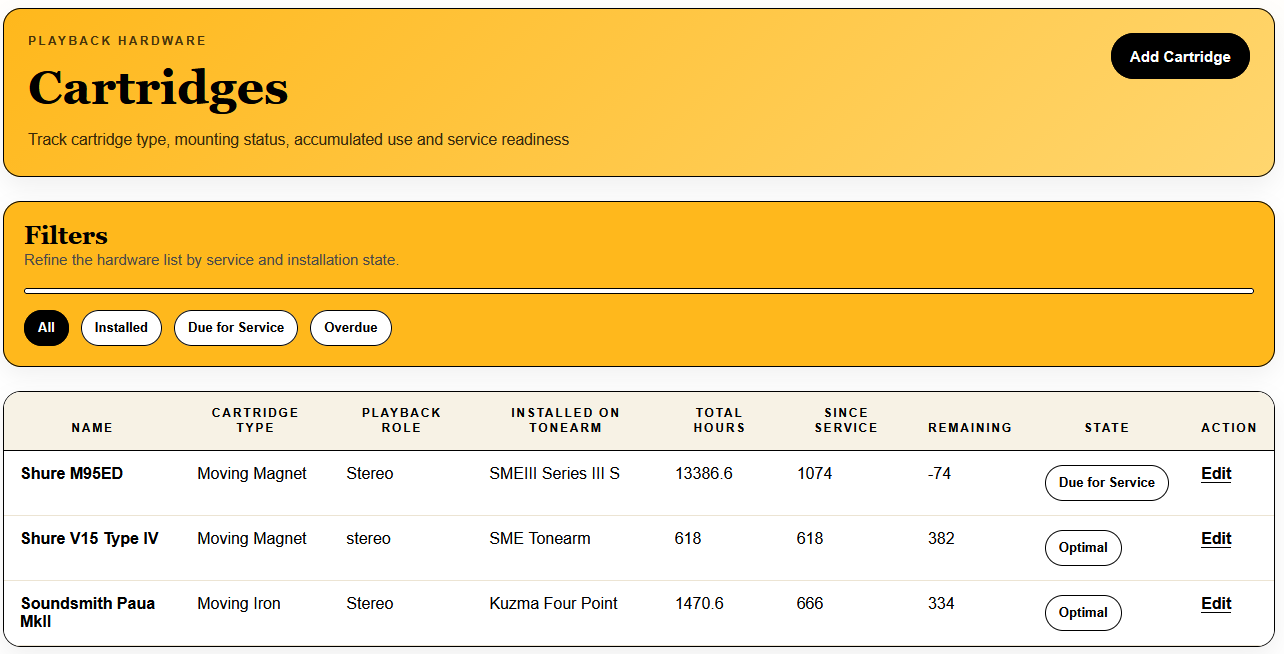Screen dimensions: 1284x654
Task: Select the All filter pill
Action: coord(46,327)
